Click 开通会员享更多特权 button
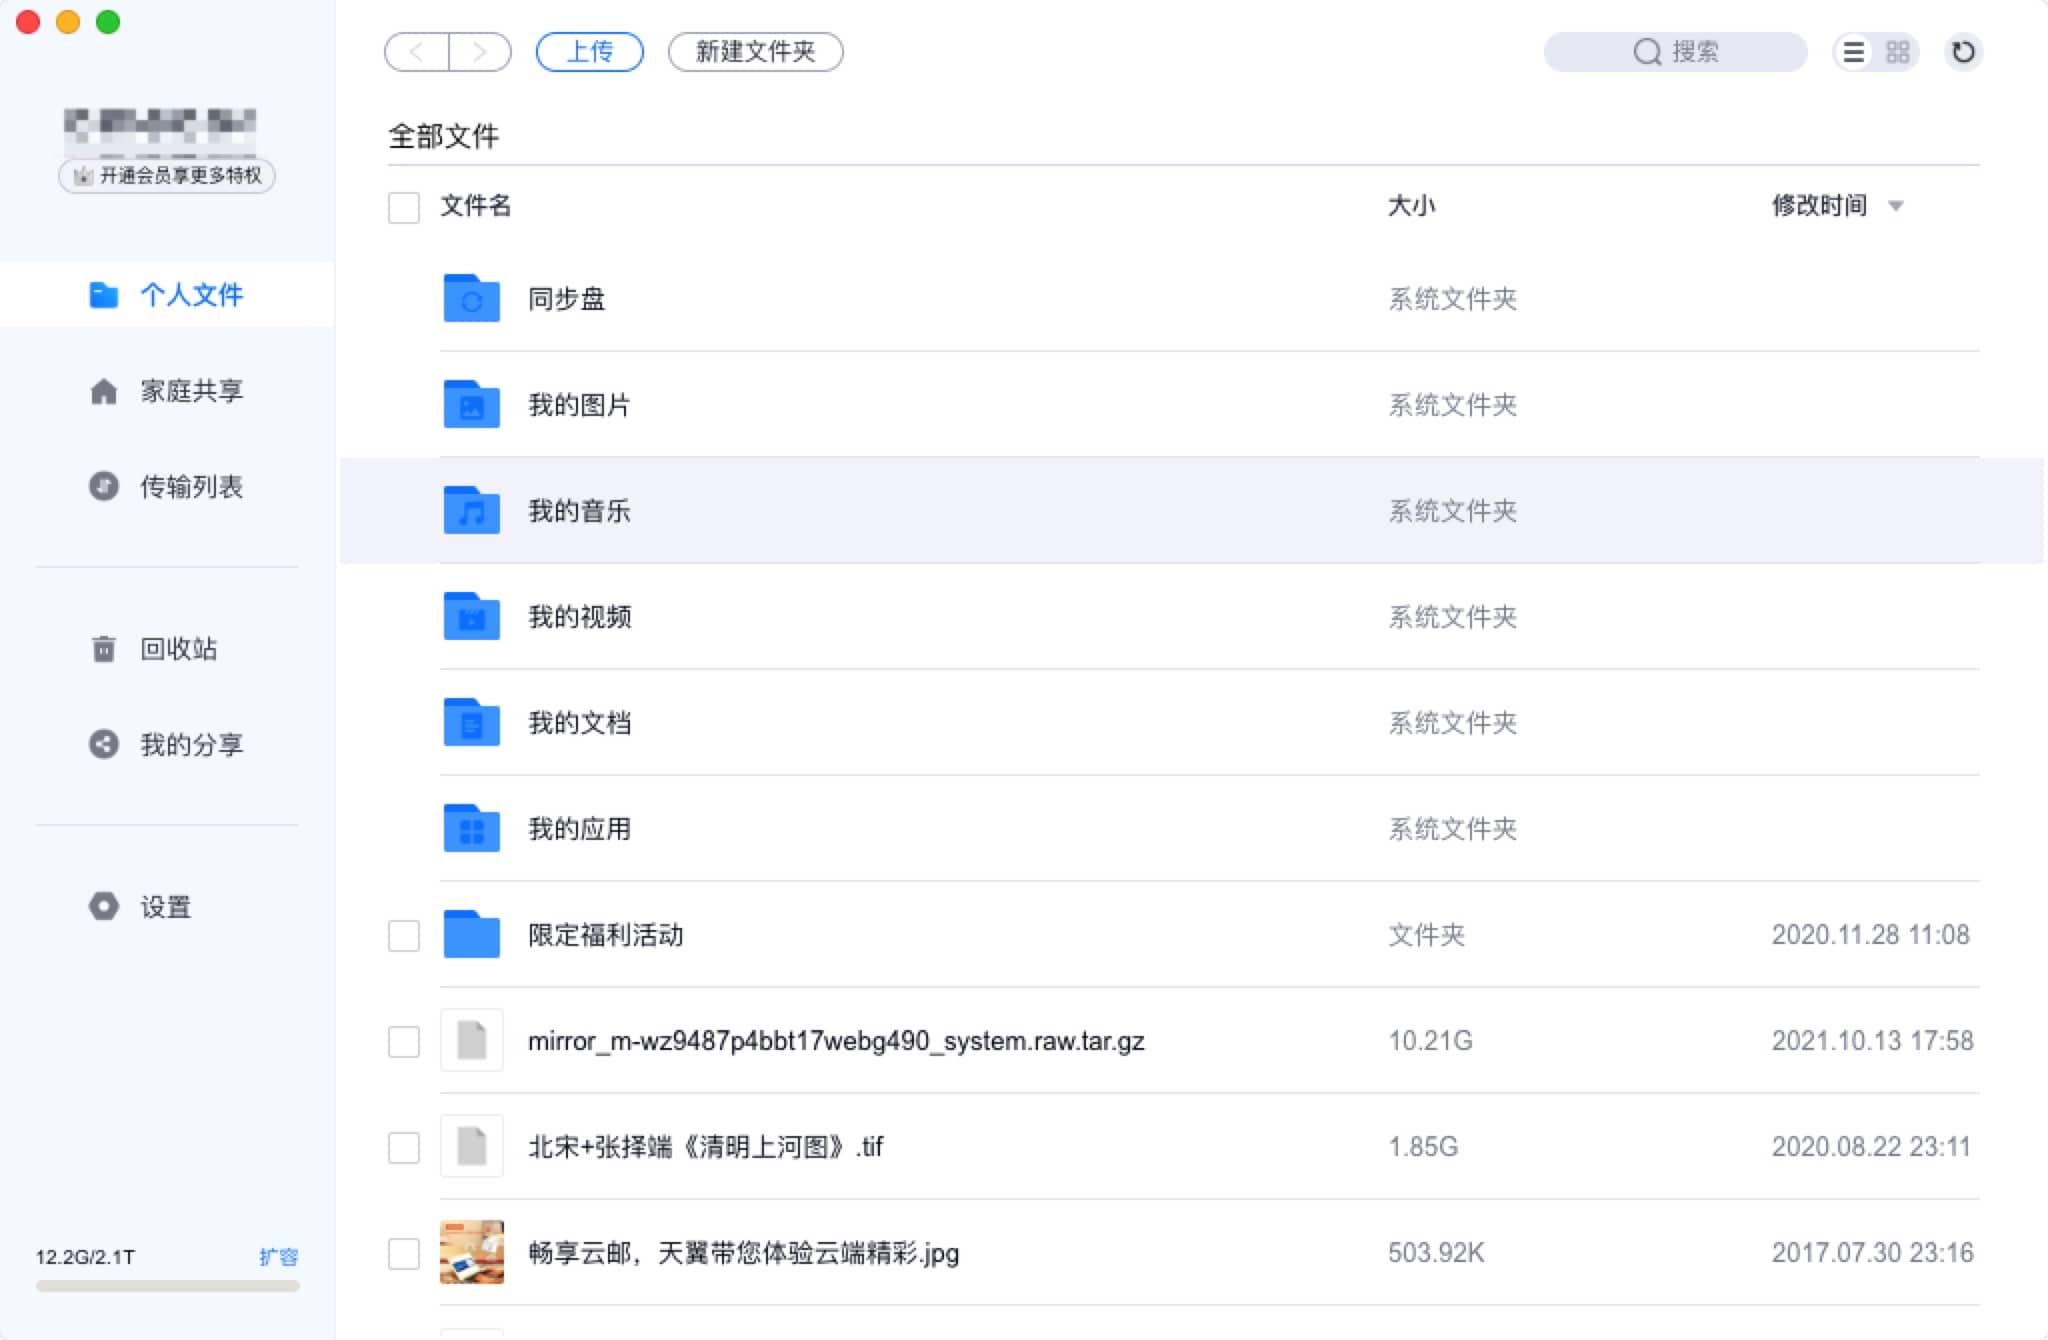 point(167,176)
